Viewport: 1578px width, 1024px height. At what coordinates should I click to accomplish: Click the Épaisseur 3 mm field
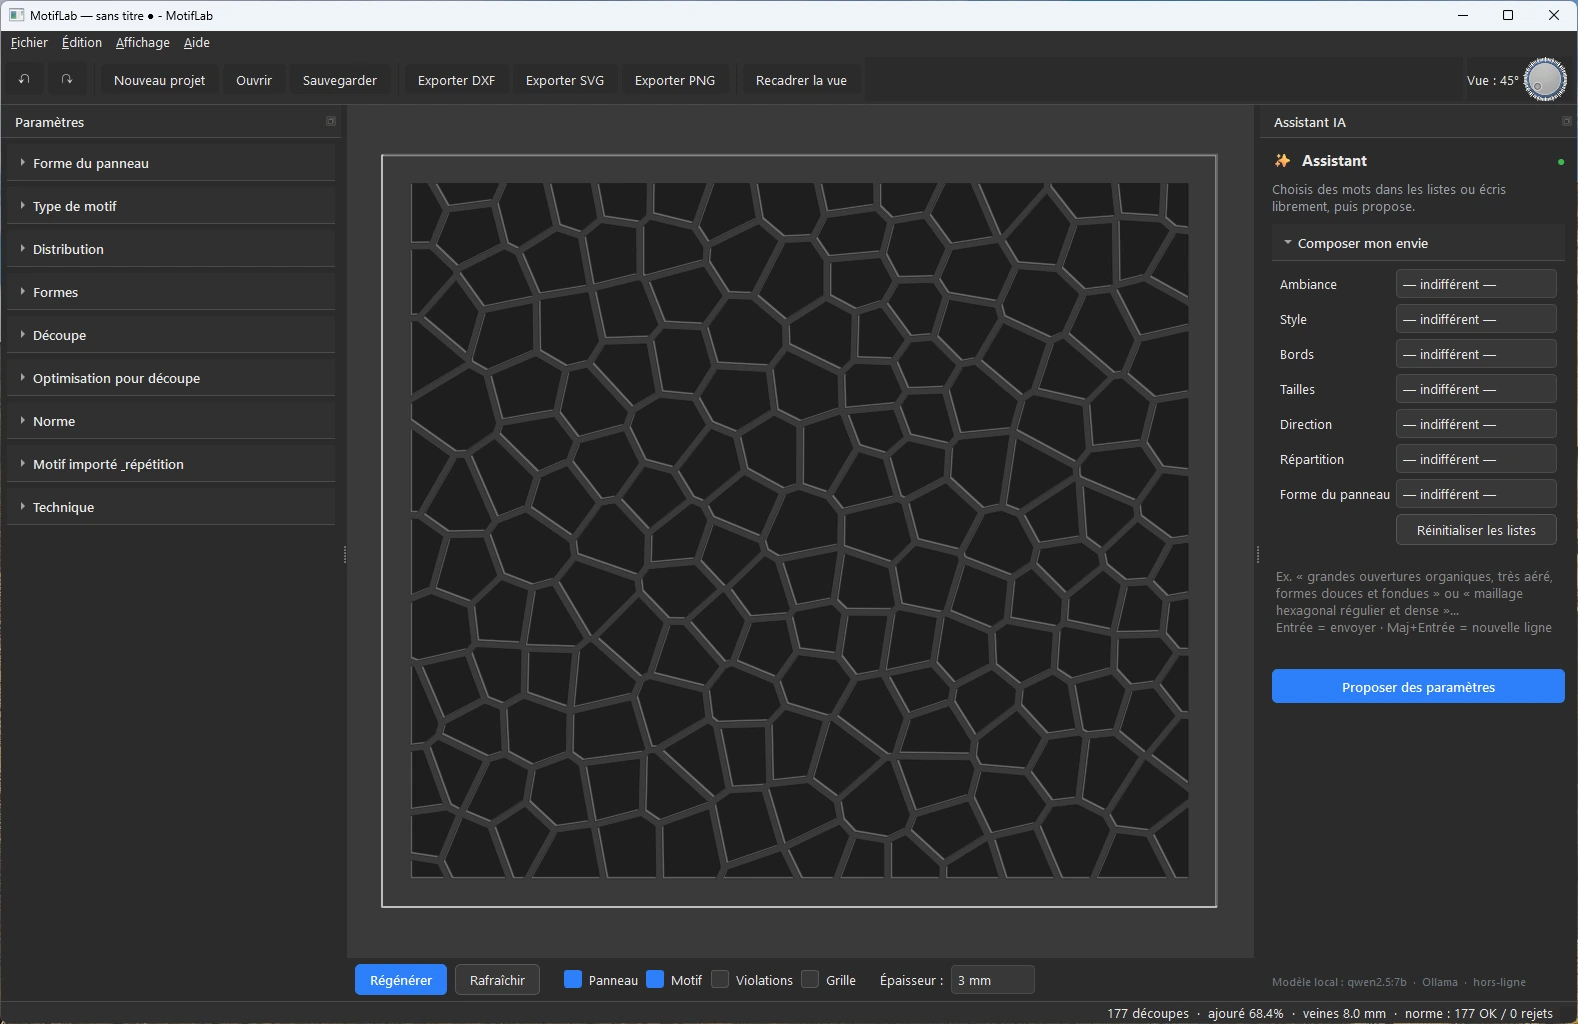tap(992, 980)
